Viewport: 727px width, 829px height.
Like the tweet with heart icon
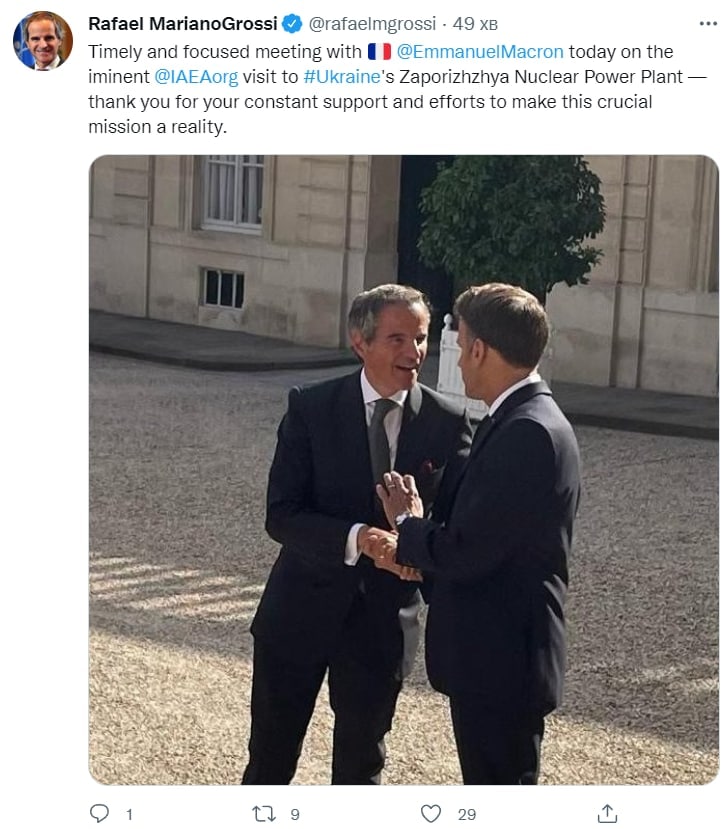(431, 814)
